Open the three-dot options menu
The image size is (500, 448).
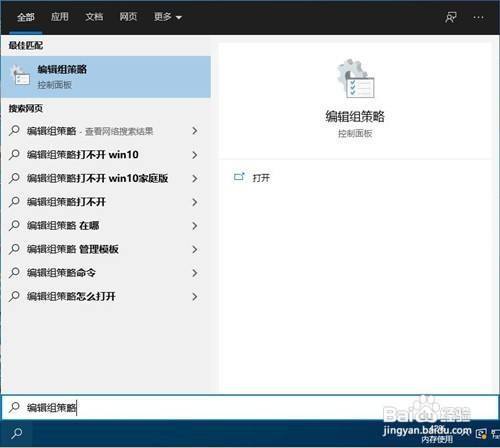[x=479, y=17]
